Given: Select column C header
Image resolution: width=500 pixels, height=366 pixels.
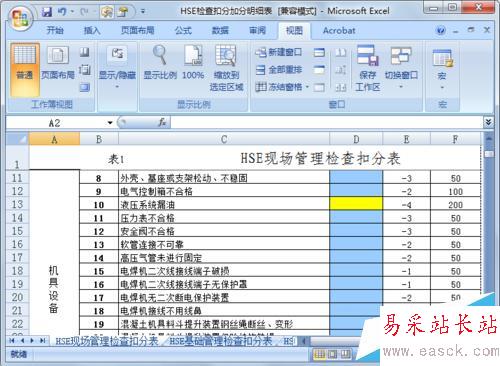Looking at the screenshot, I should tap(224, 139).
